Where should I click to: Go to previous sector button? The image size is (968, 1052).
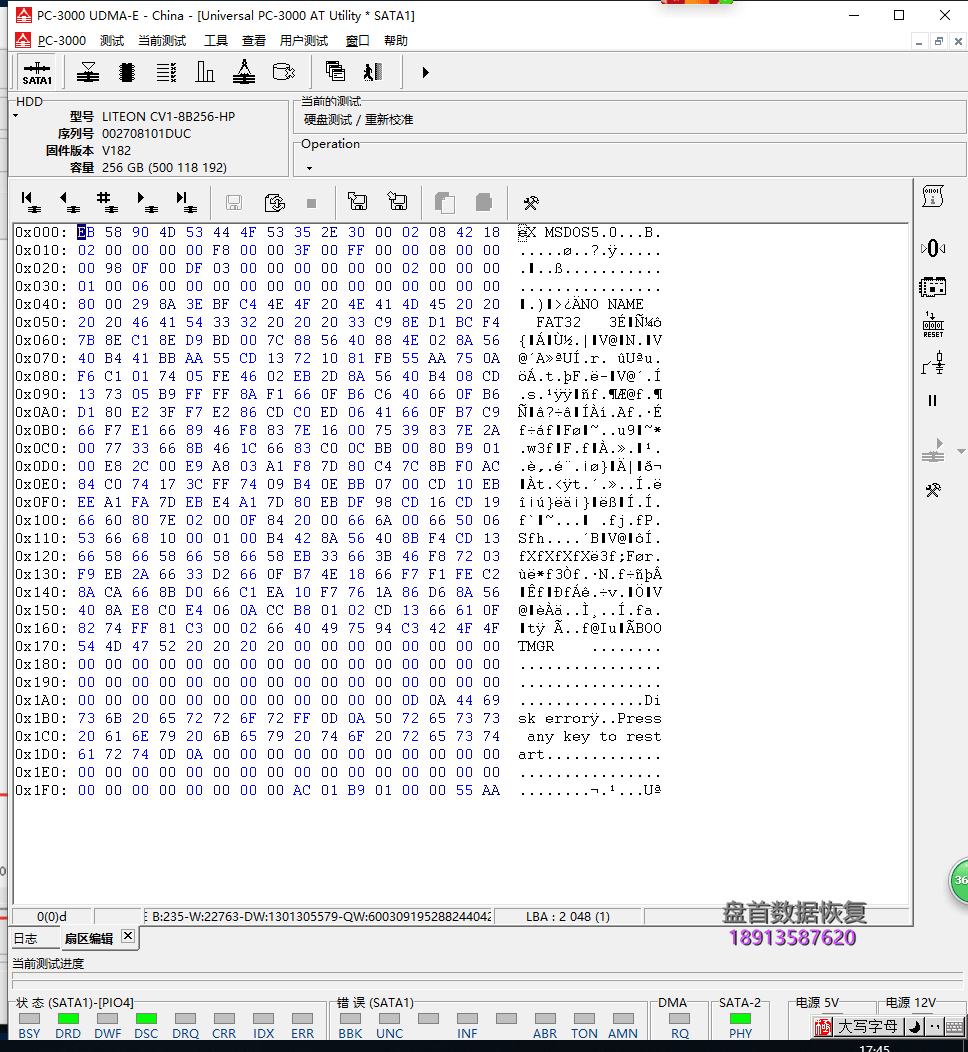(69, 202)
